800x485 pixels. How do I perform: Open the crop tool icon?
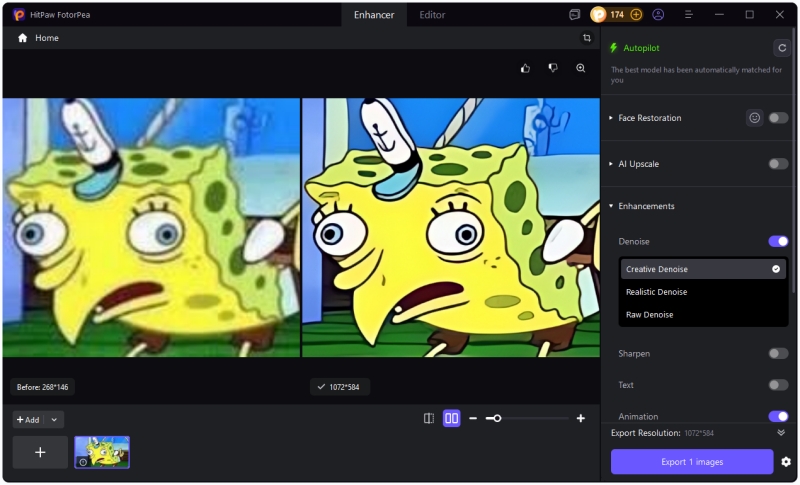click(x=587, y=38)
